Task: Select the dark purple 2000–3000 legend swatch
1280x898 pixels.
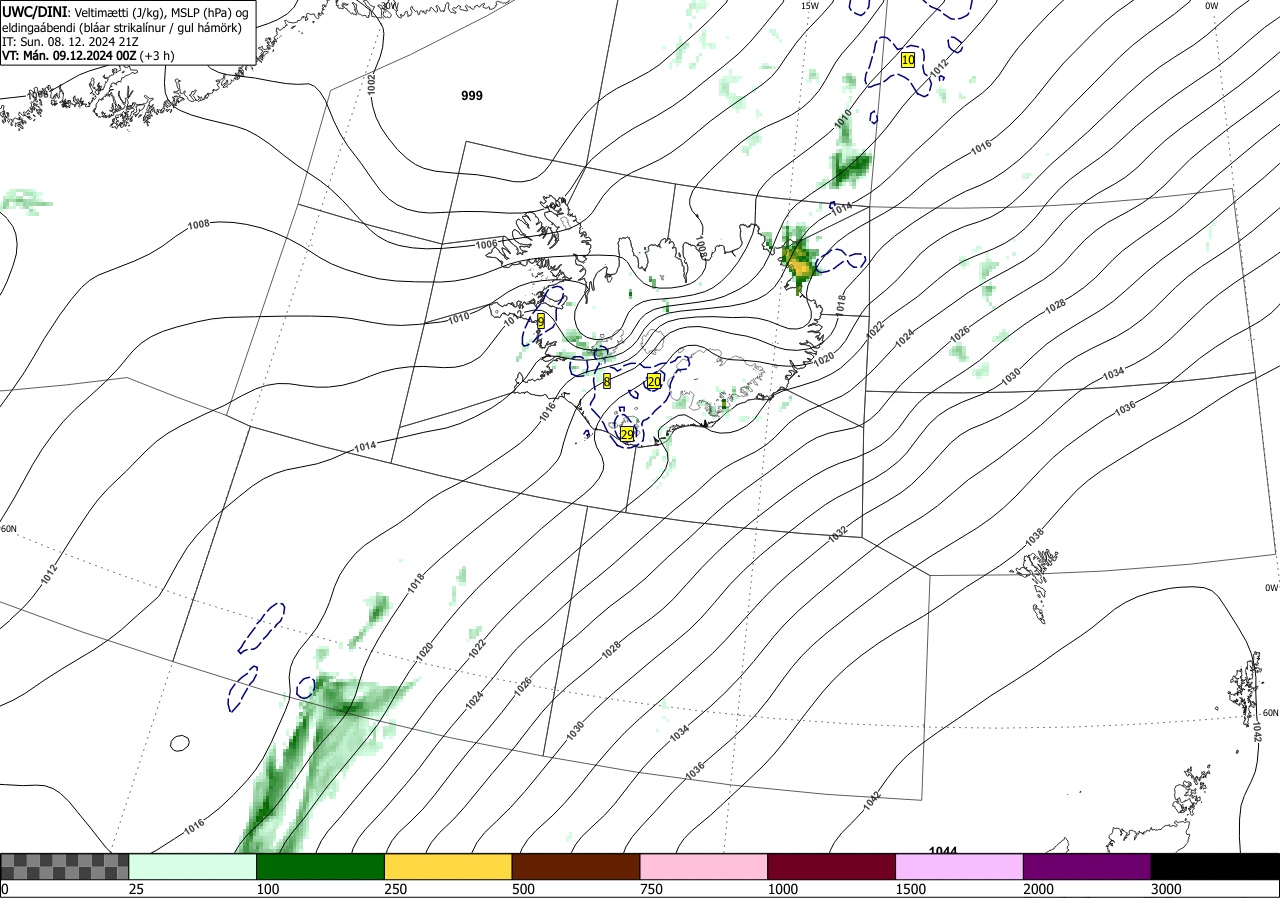Action: pos(1088,866)
